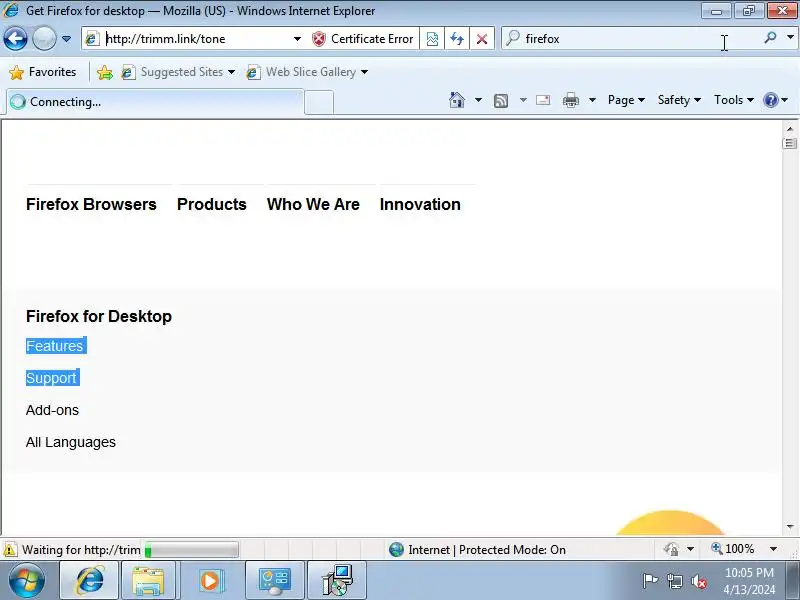Open the search provider dropdown arrow
800x600 pixels.
click(790, 38)
